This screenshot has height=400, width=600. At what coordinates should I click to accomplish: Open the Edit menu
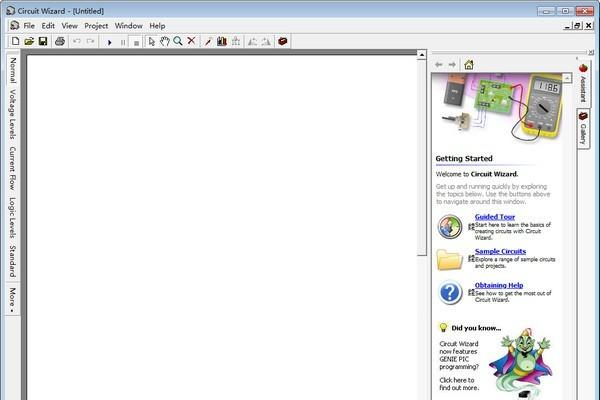48,26
